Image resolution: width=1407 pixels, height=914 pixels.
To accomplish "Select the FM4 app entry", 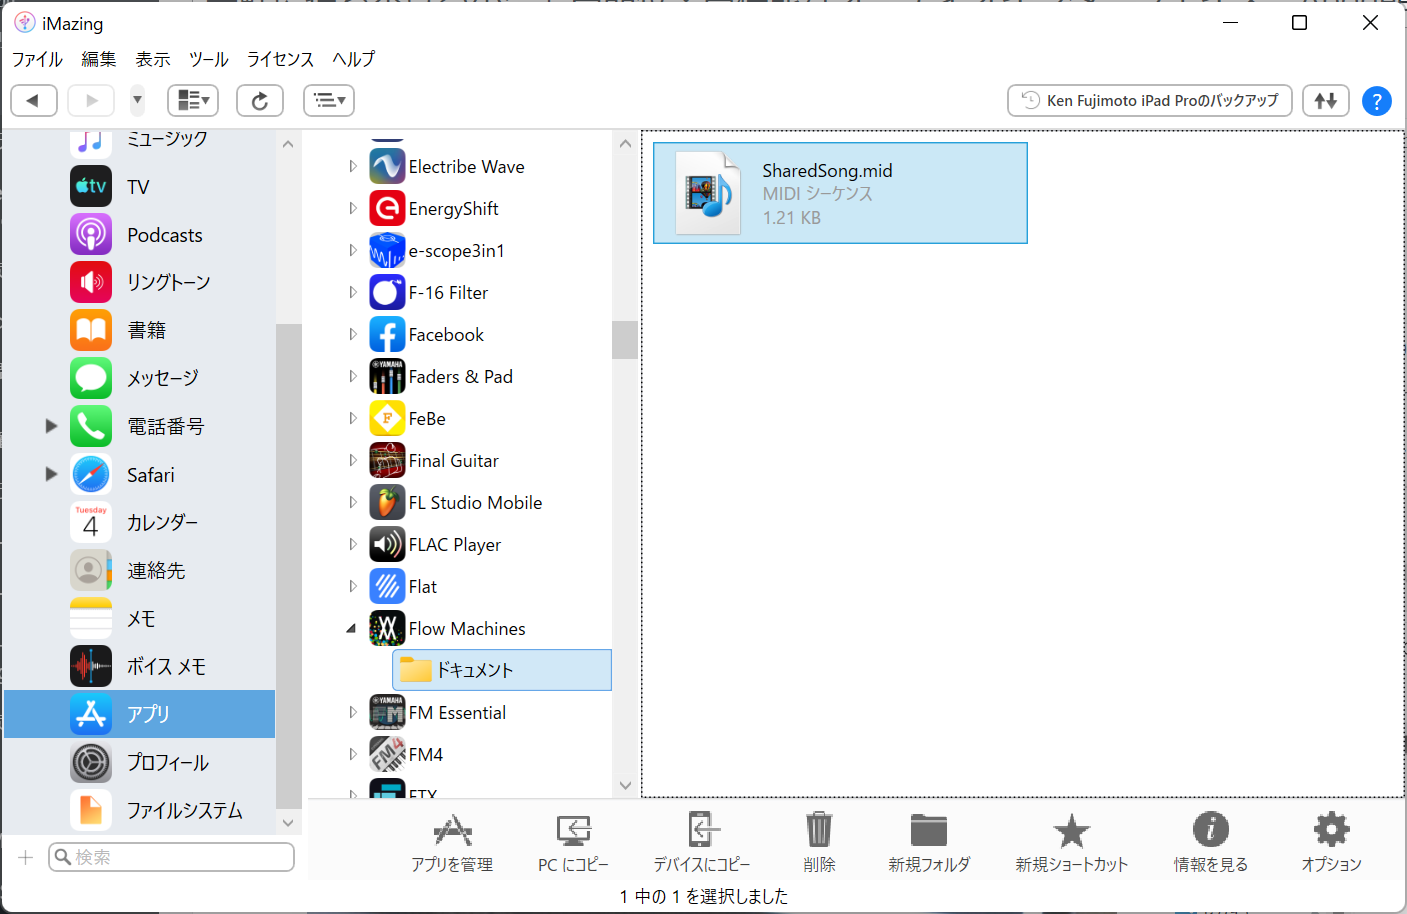I will pyautogui.click(x=407, y=755).
